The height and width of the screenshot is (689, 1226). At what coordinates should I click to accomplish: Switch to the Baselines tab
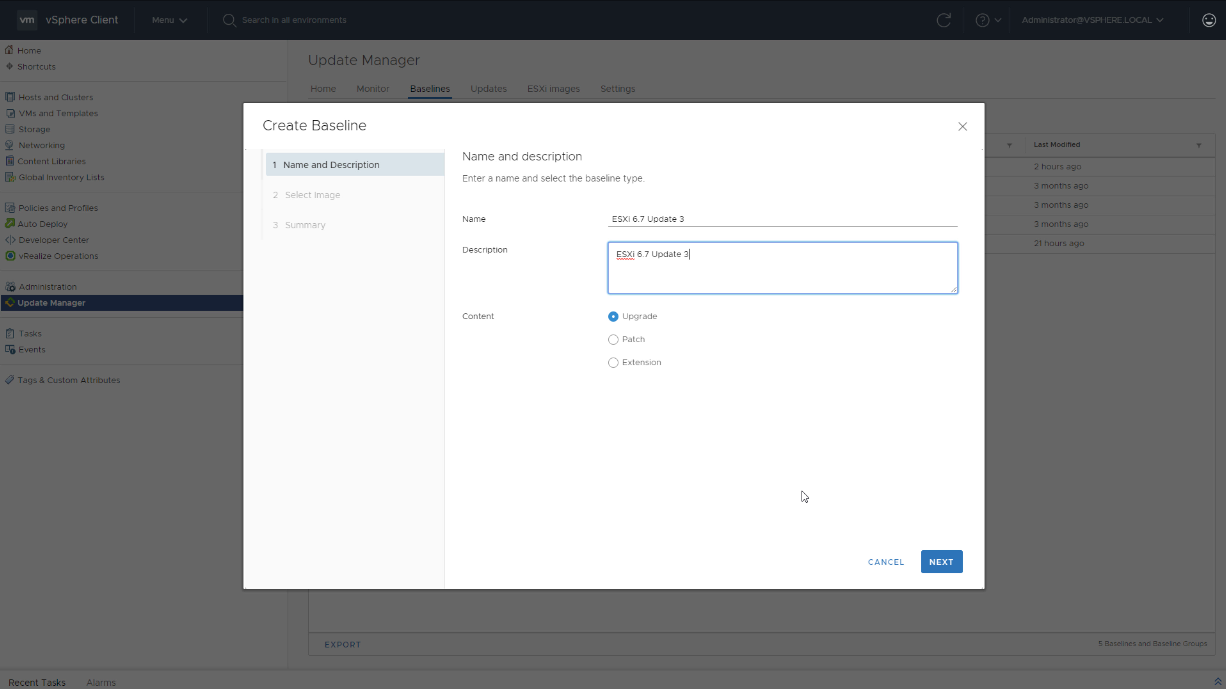click(x=430, y=89)
